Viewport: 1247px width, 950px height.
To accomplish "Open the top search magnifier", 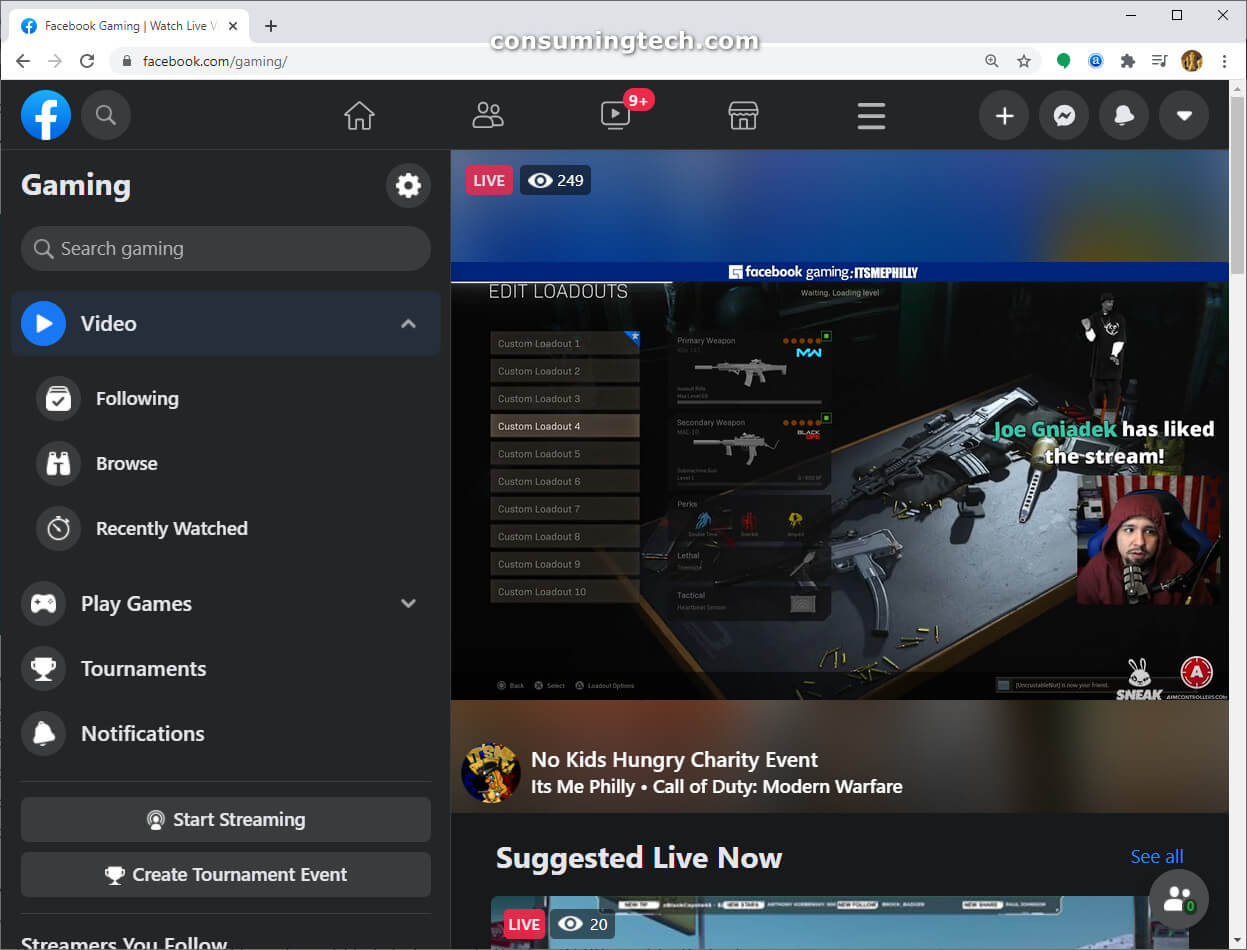I will (106, 115).
